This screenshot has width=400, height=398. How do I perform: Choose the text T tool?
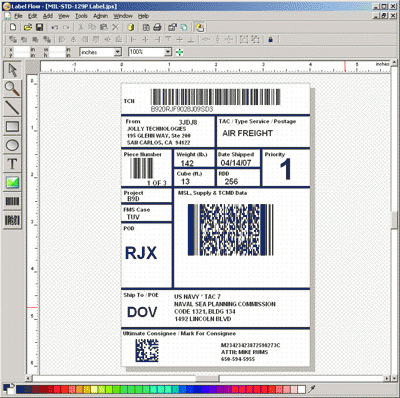point(12,164)
